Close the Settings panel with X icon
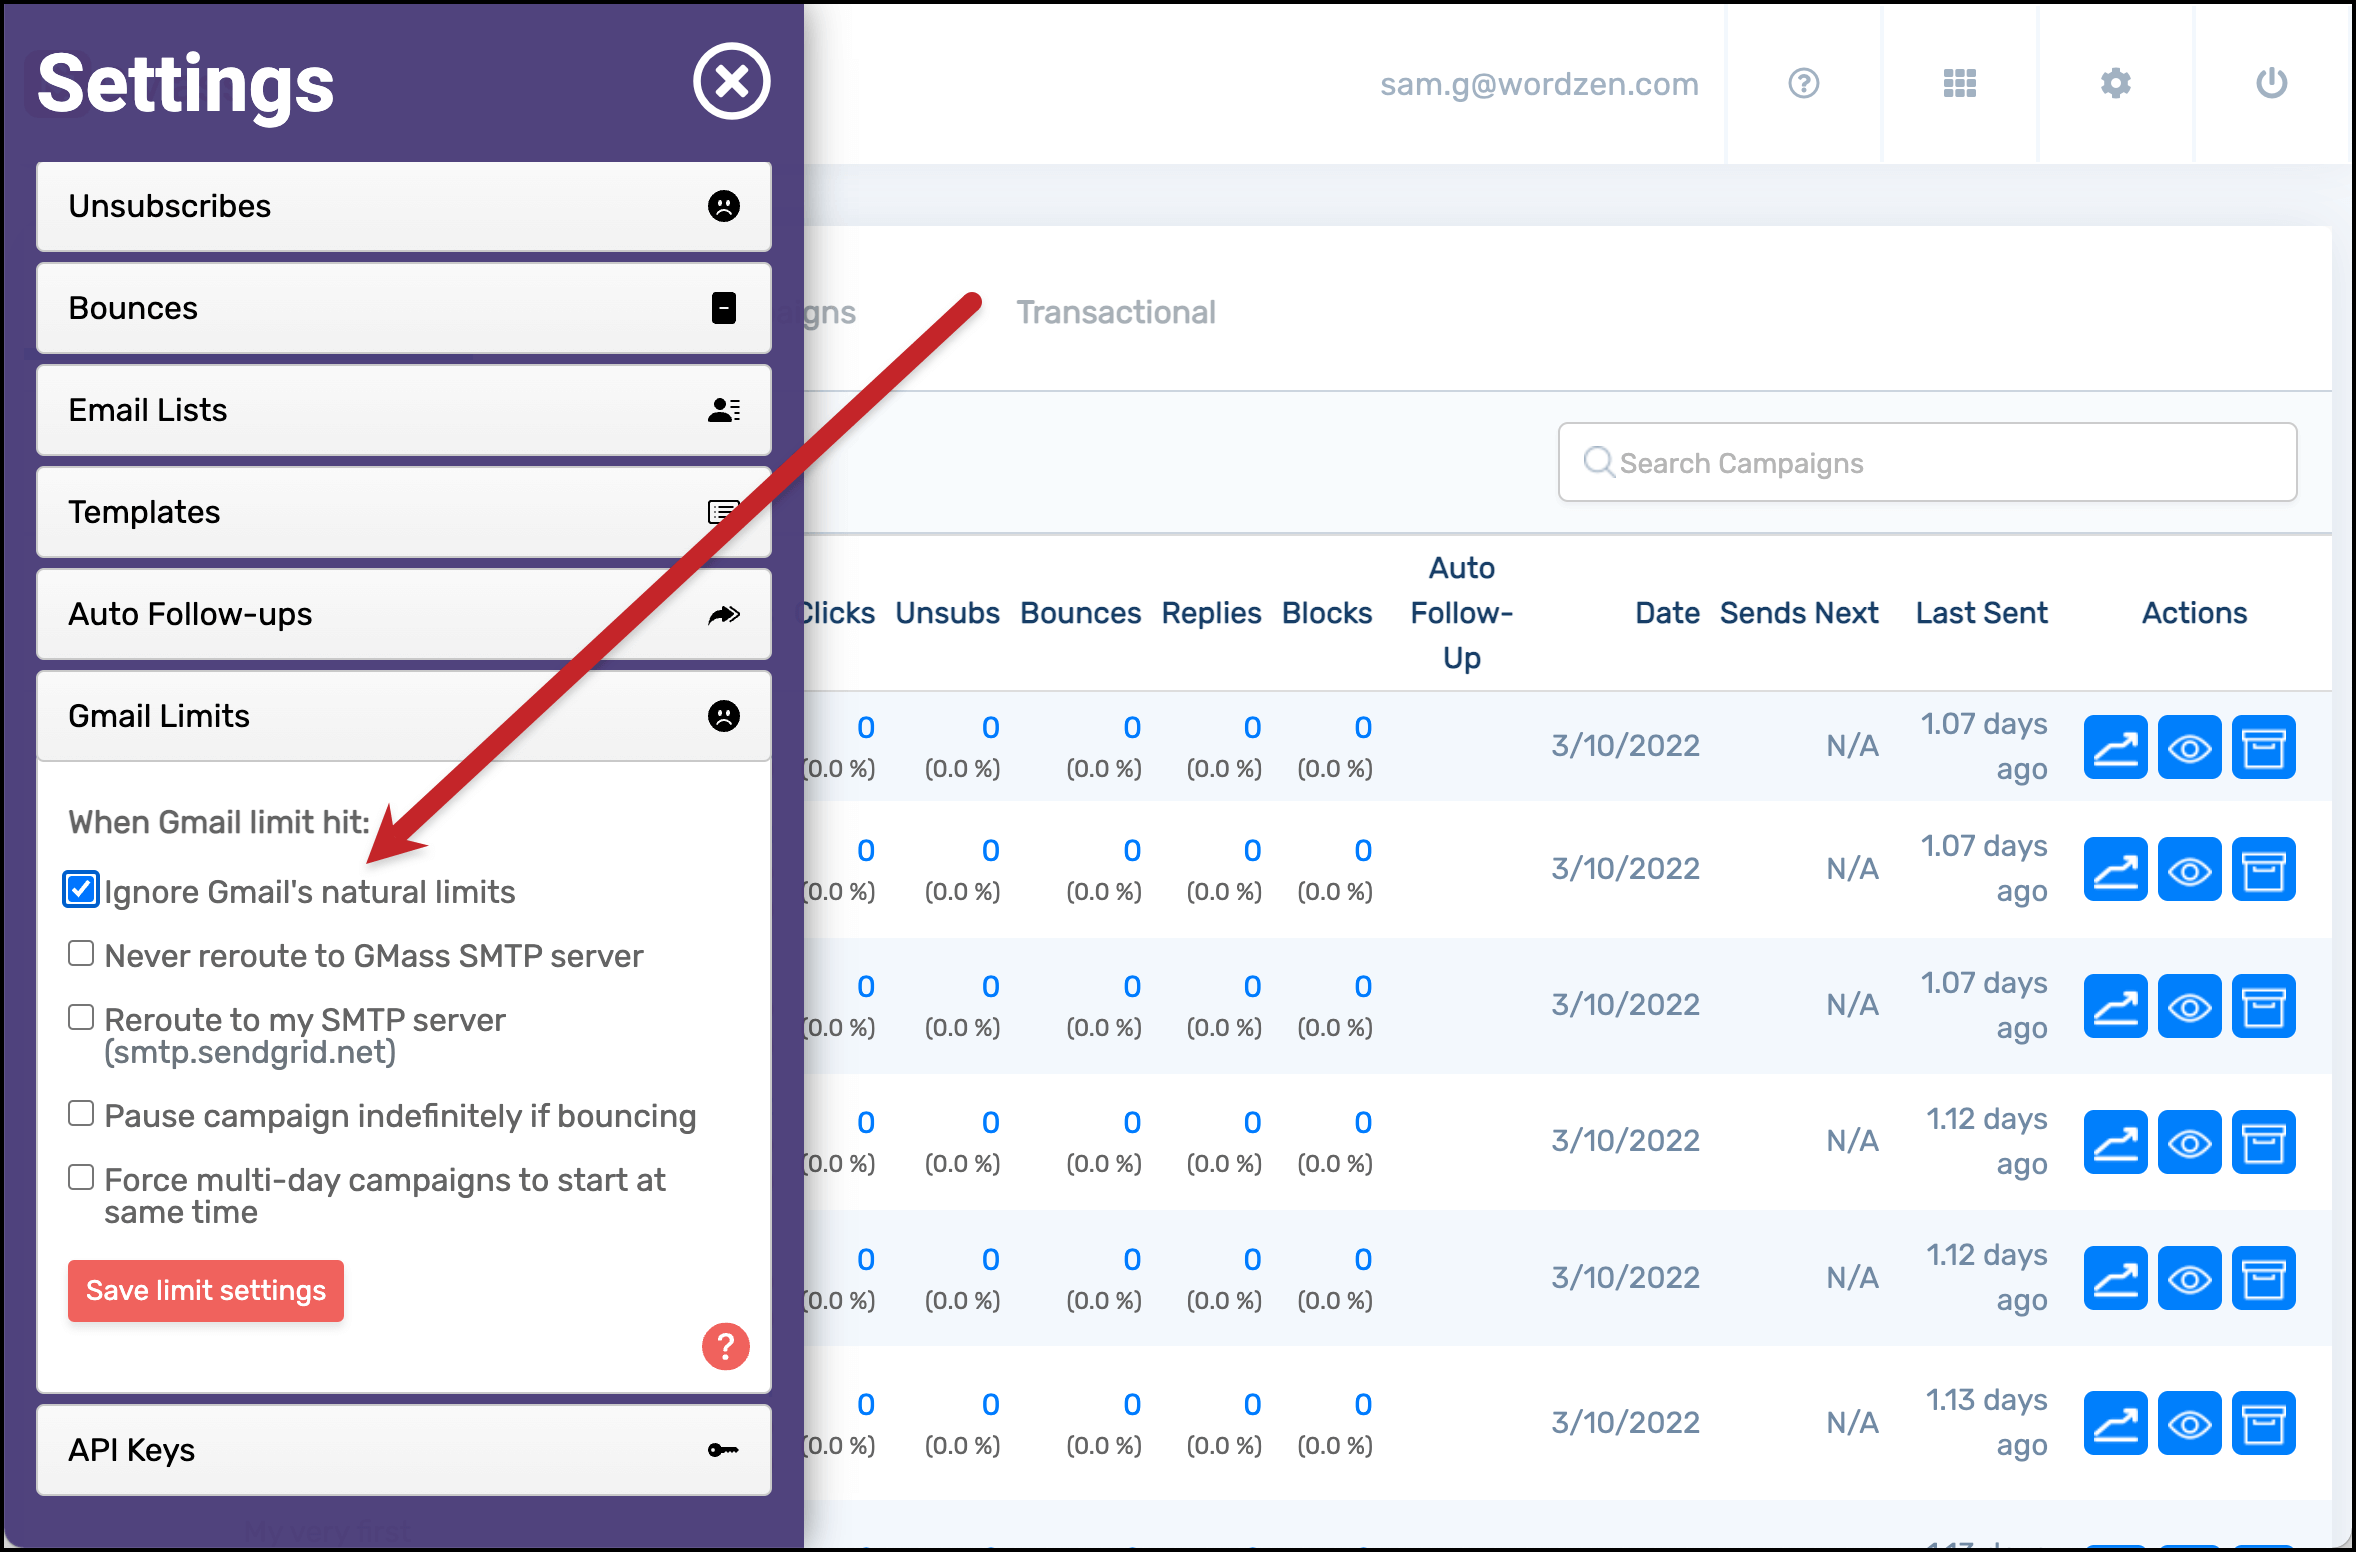2356x1552 pixels. pyautogui.click(x=732, y=81)
